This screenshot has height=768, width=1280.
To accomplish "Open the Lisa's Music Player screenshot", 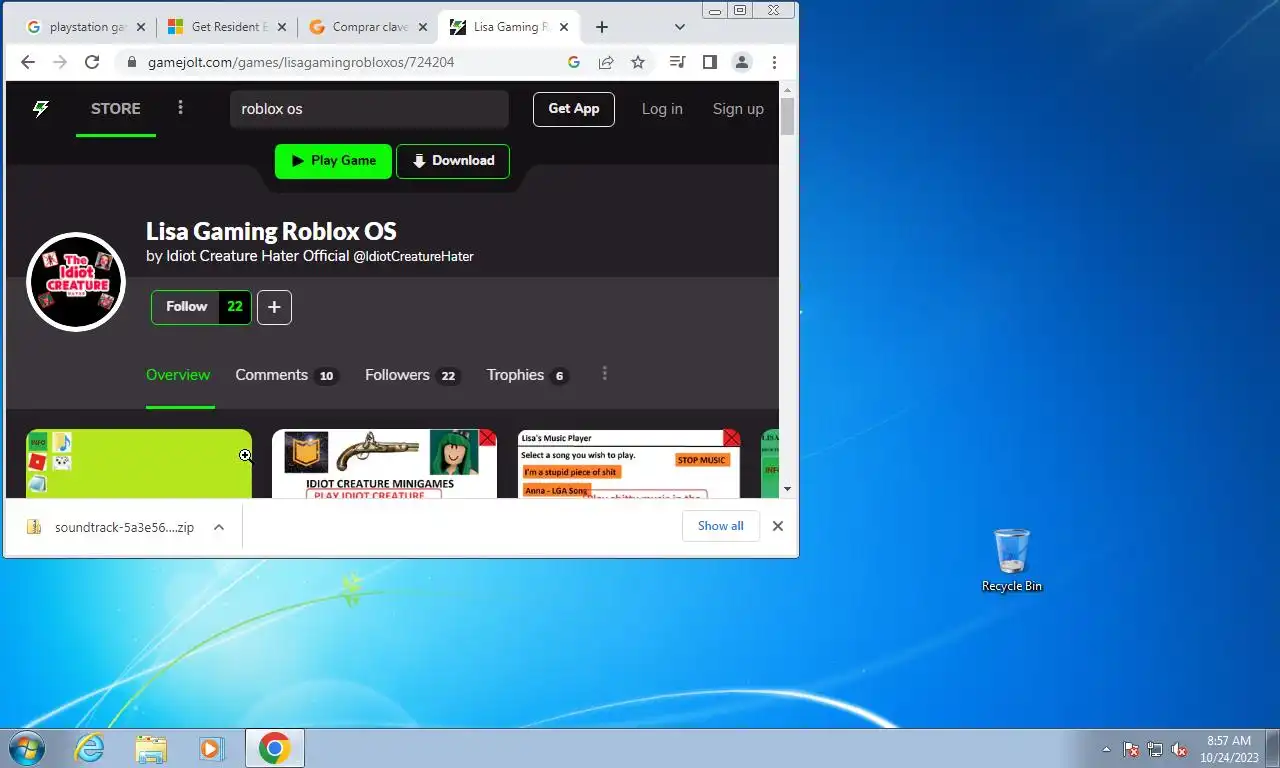I will 629,464.
